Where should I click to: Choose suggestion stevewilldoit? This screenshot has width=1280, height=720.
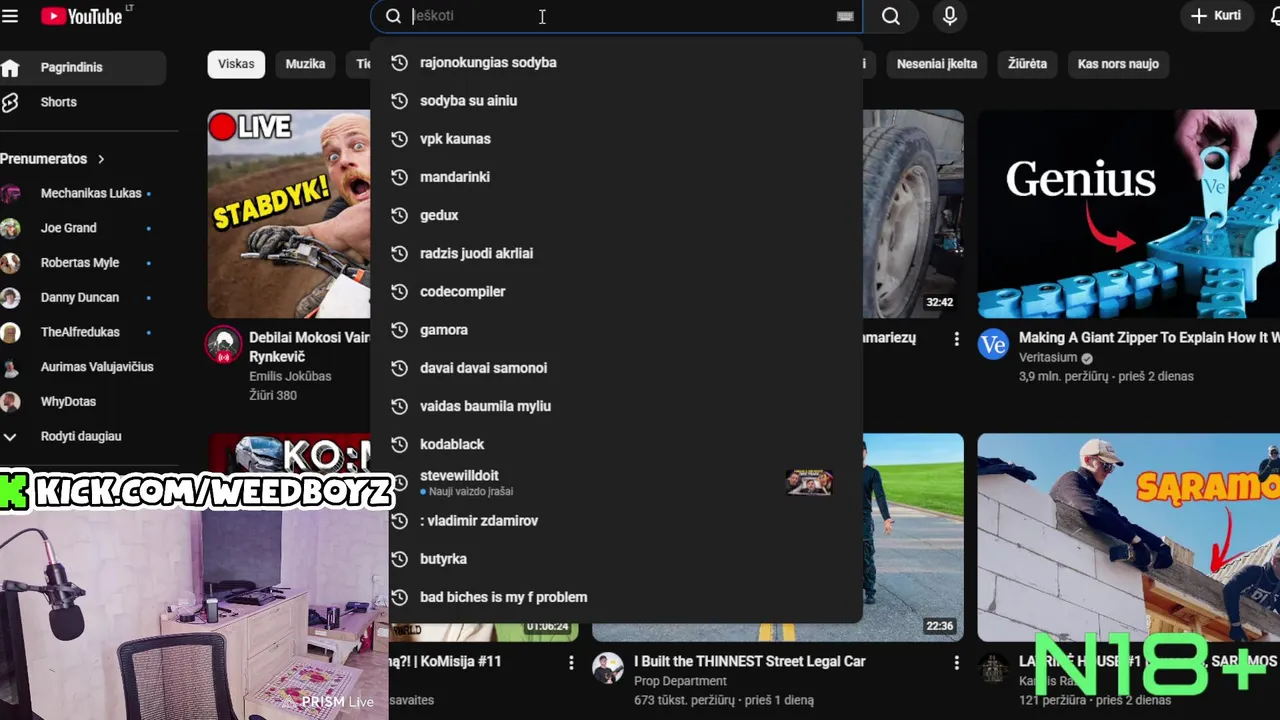coord(616,483)
